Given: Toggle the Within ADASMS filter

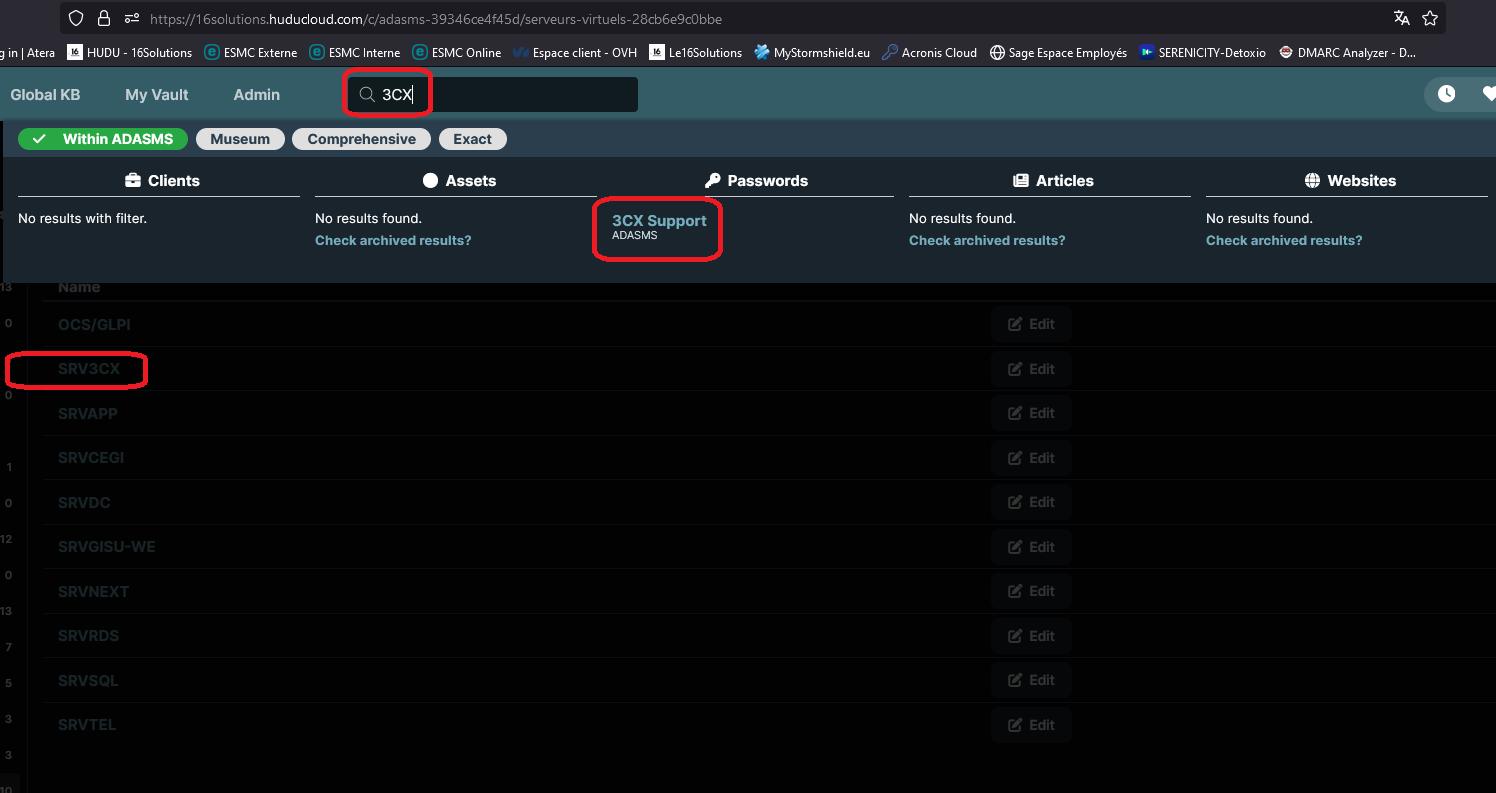Looking at the screenshot, I should coord(103,139).
